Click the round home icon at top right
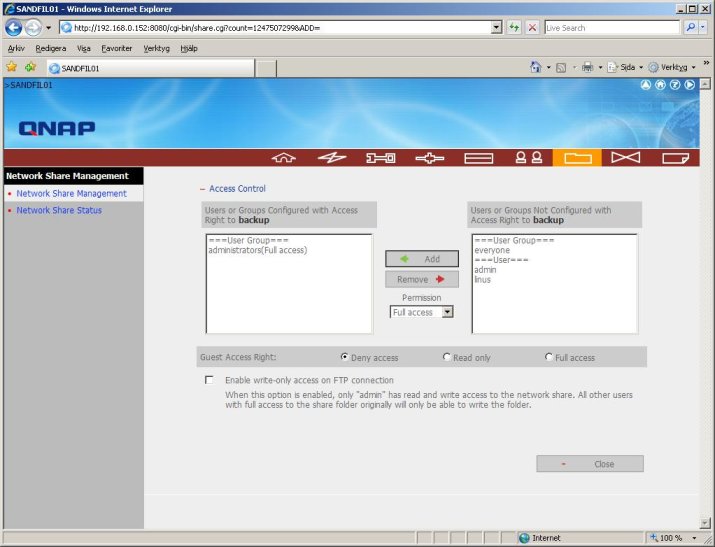This screenshot has height=547, width=715. 660,85
